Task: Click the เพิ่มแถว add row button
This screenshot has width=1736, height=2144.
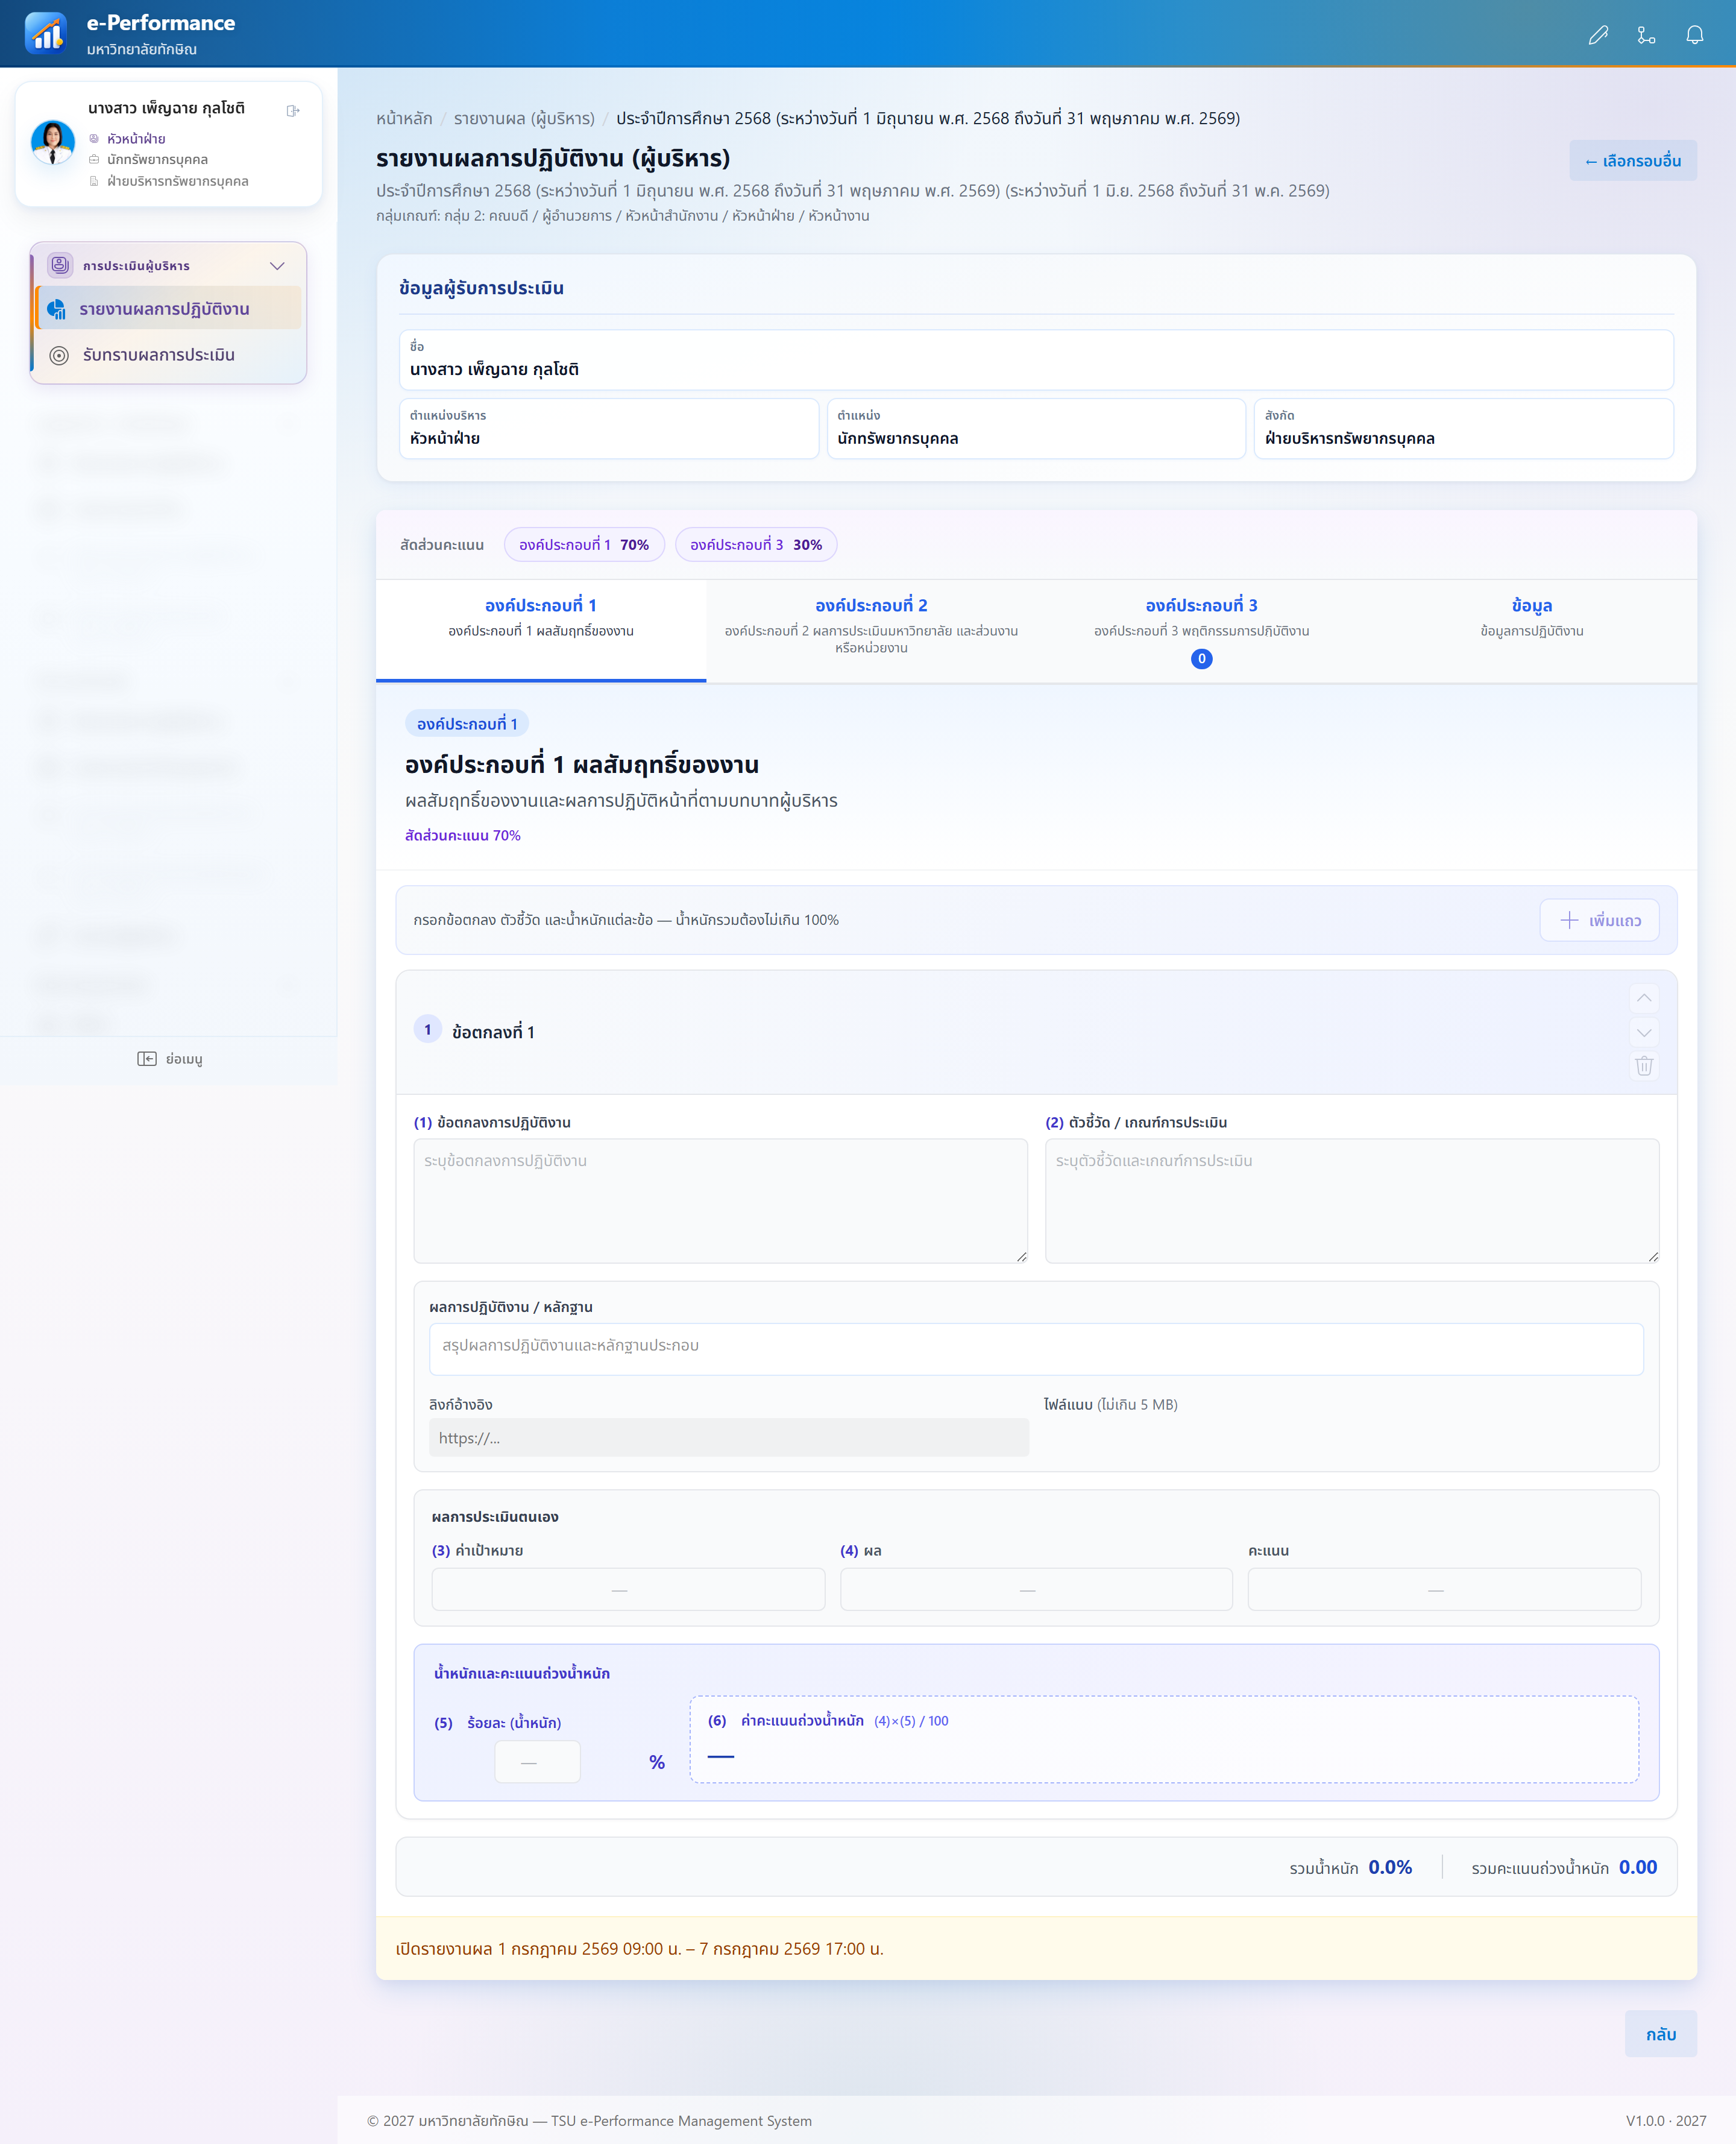Action: [x=1598, y=920]
